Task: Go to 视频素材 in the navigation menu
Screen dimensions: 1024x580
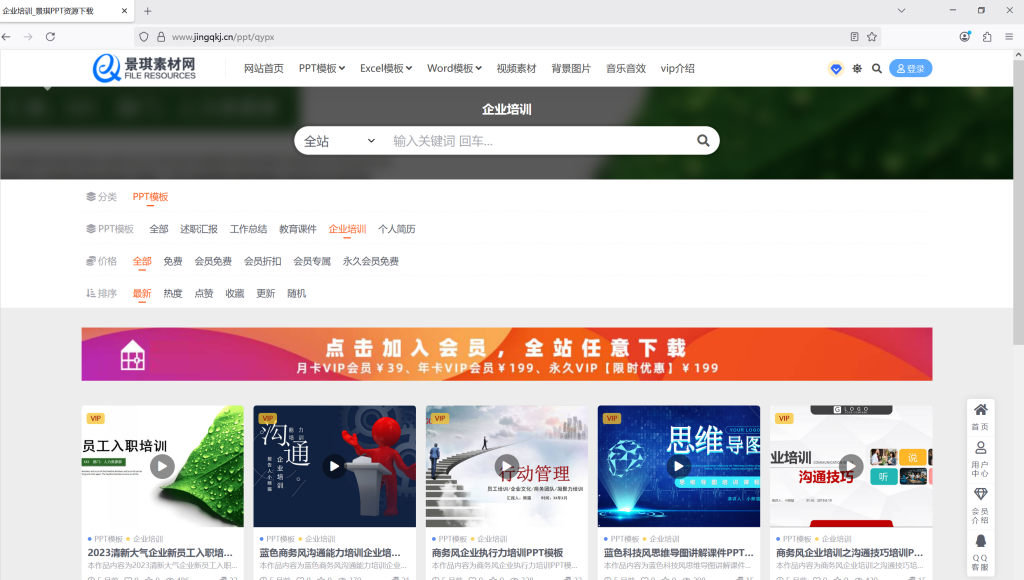Action: [516, 69]
